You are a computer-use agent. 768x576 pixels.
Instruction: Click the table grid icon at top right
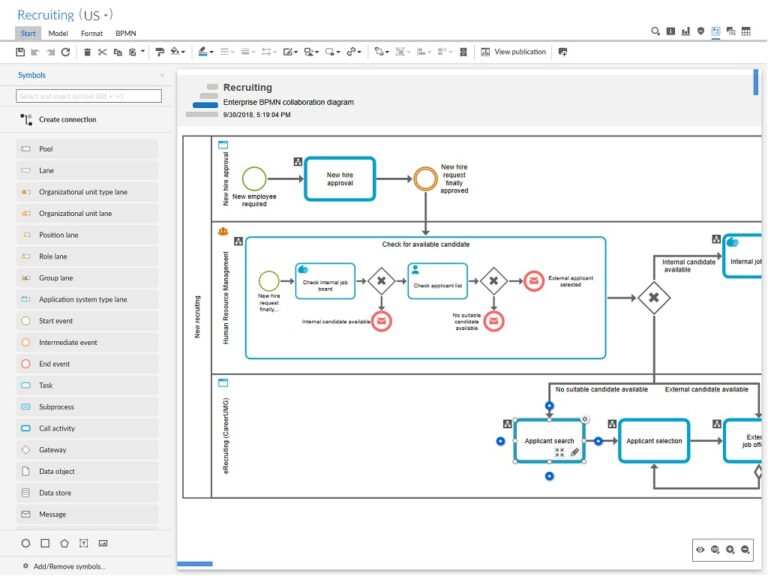point(745,32)
